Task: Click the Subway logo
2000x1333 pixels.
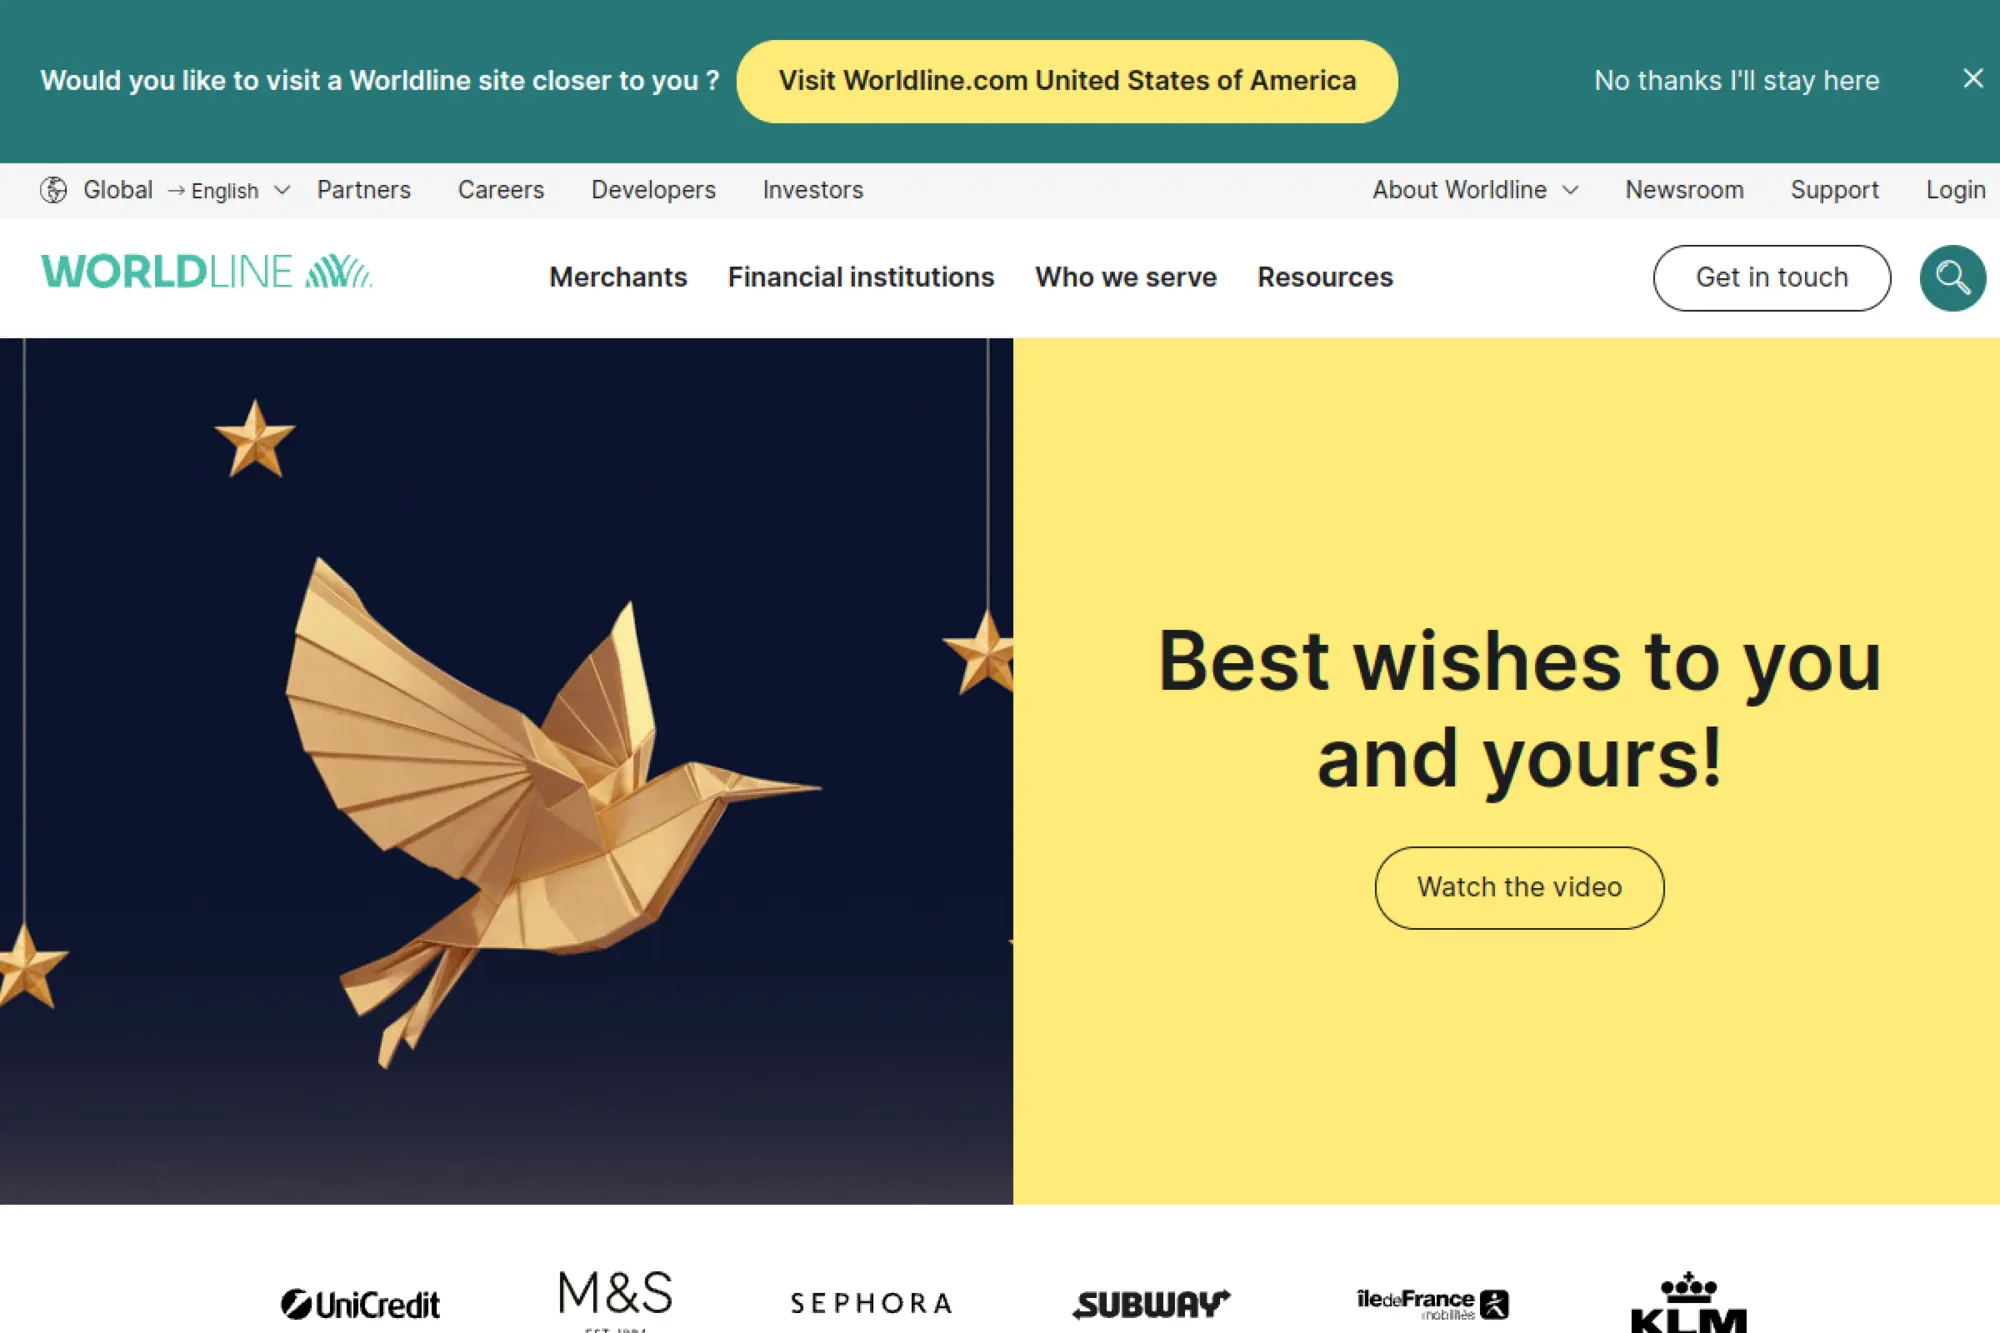Action: pos(1151,1304)
